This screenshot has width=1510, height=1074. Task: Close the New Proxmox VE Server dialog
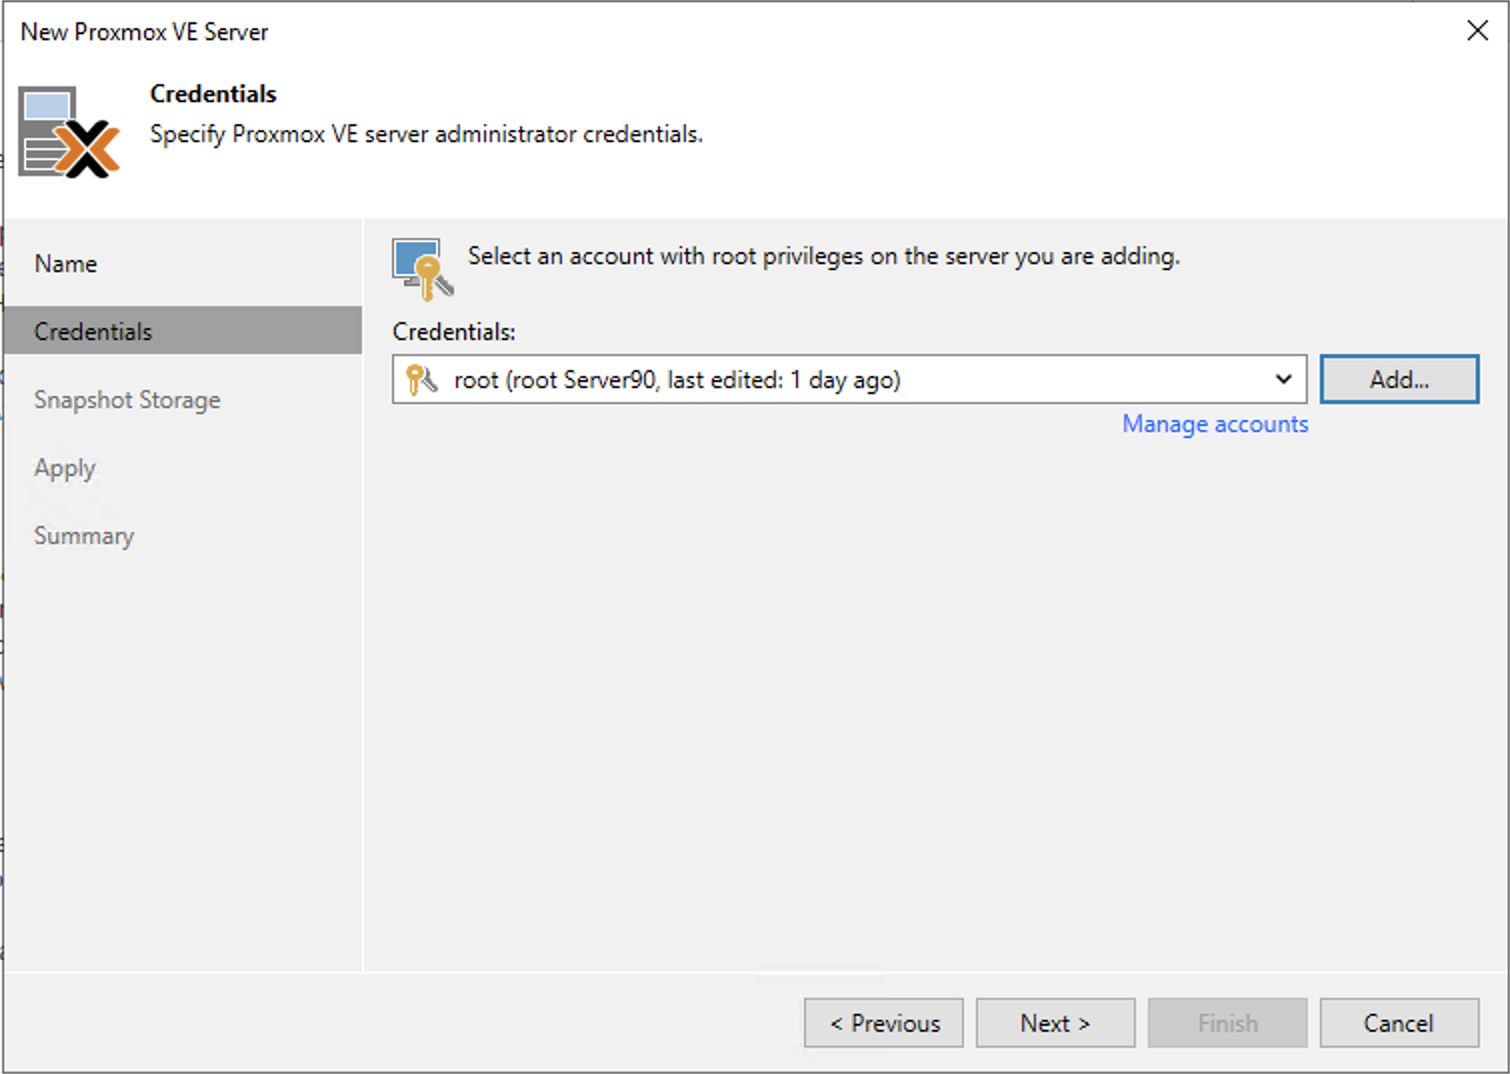pos(1477,31)
